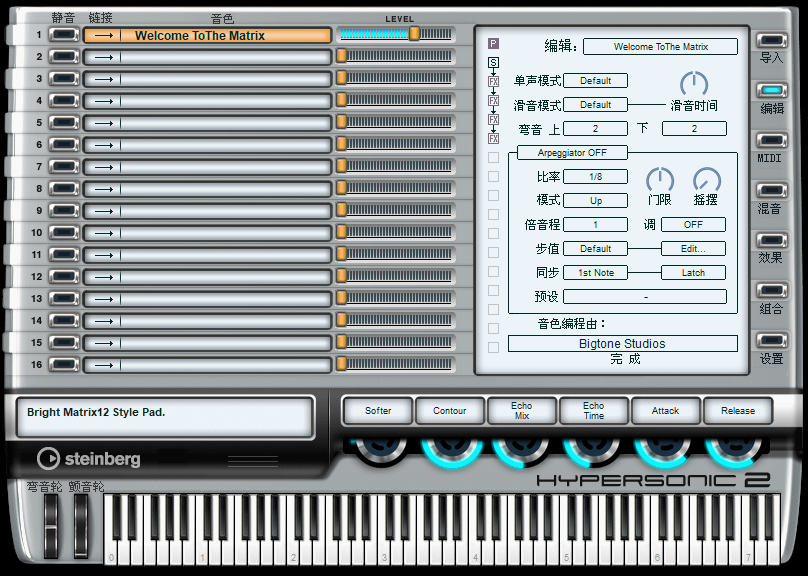Open the 设置 setup page
Viewport: 808px width, 576px height.
[771, 341]
